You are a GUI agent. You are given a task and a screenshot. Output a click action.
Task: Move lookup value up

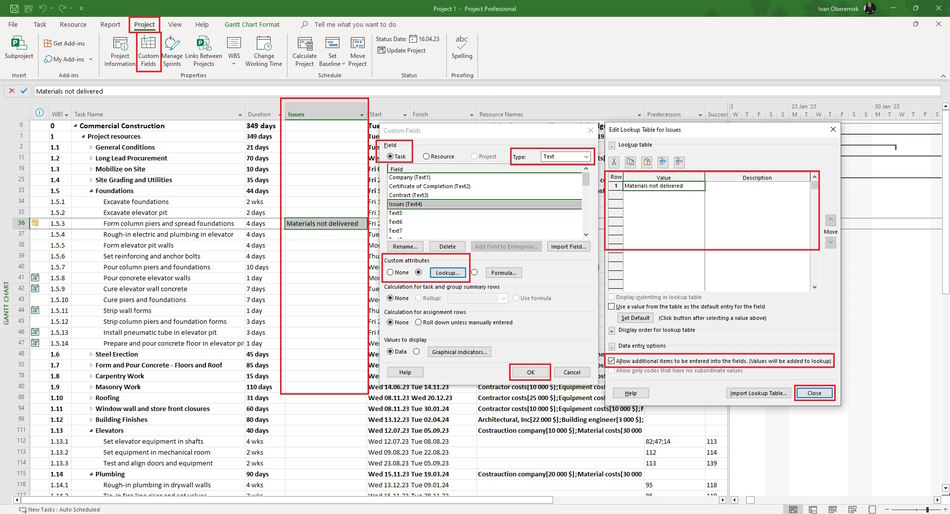(x=830, y=220)
